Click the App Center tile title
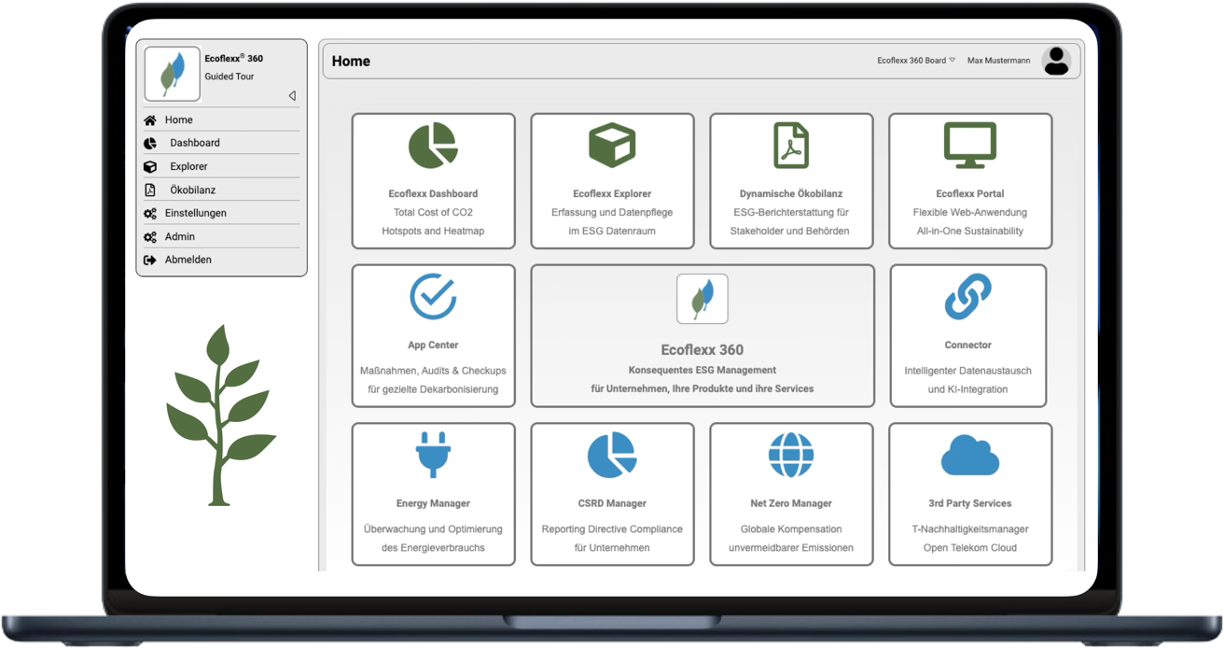 pyautogui.click(x=433, y=345)
